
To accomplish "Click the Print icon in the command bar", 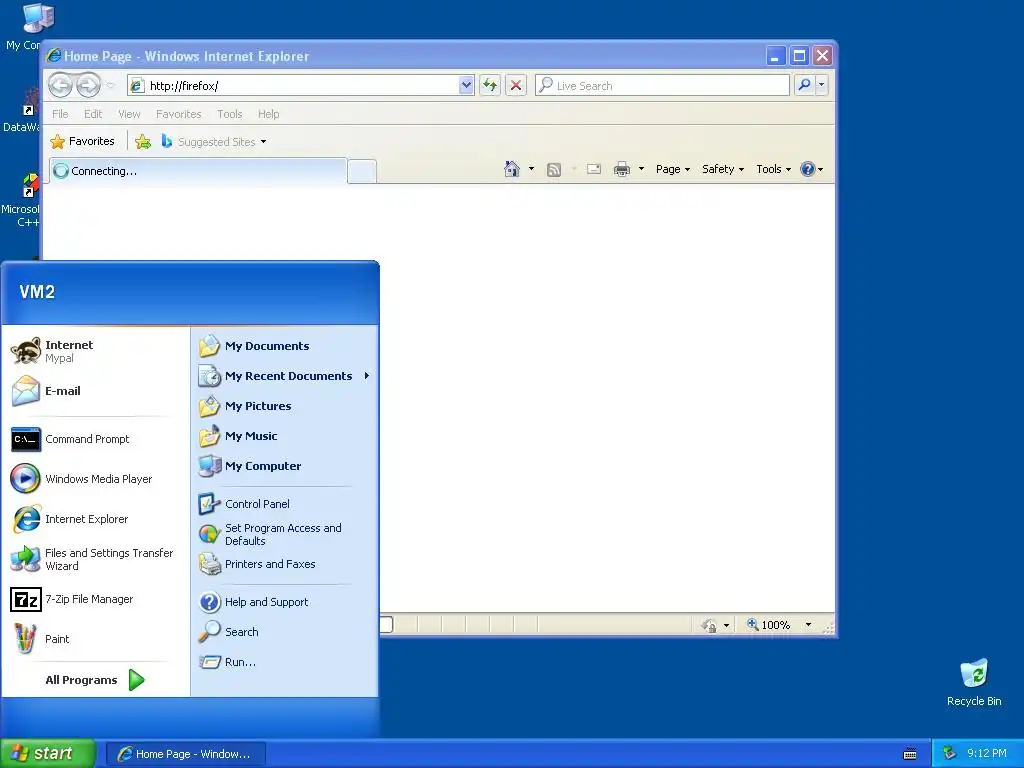I will (622, 169).
